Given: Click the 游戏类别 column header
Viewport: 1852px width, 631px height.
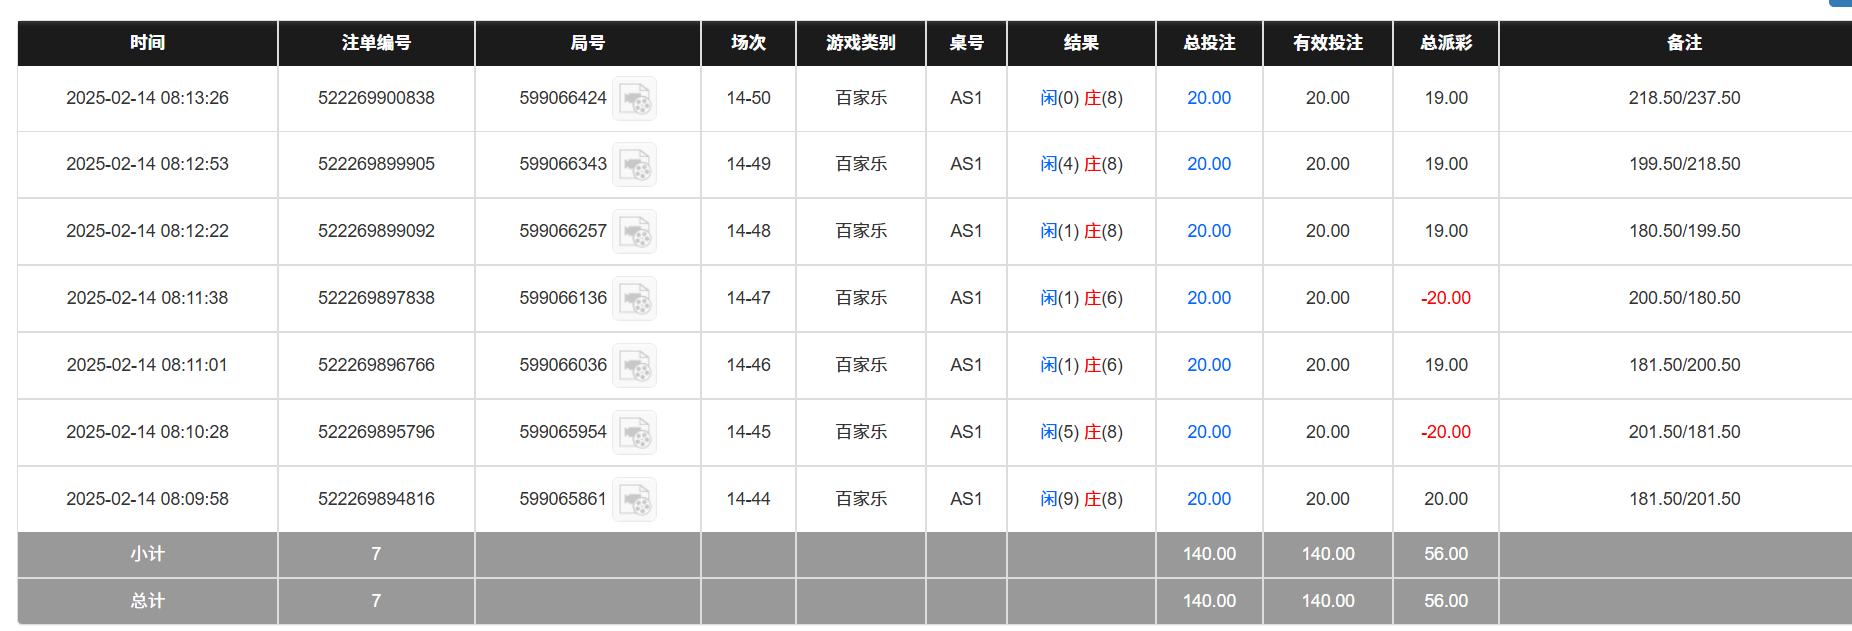Looking at the screenshot, I should 859,43.
